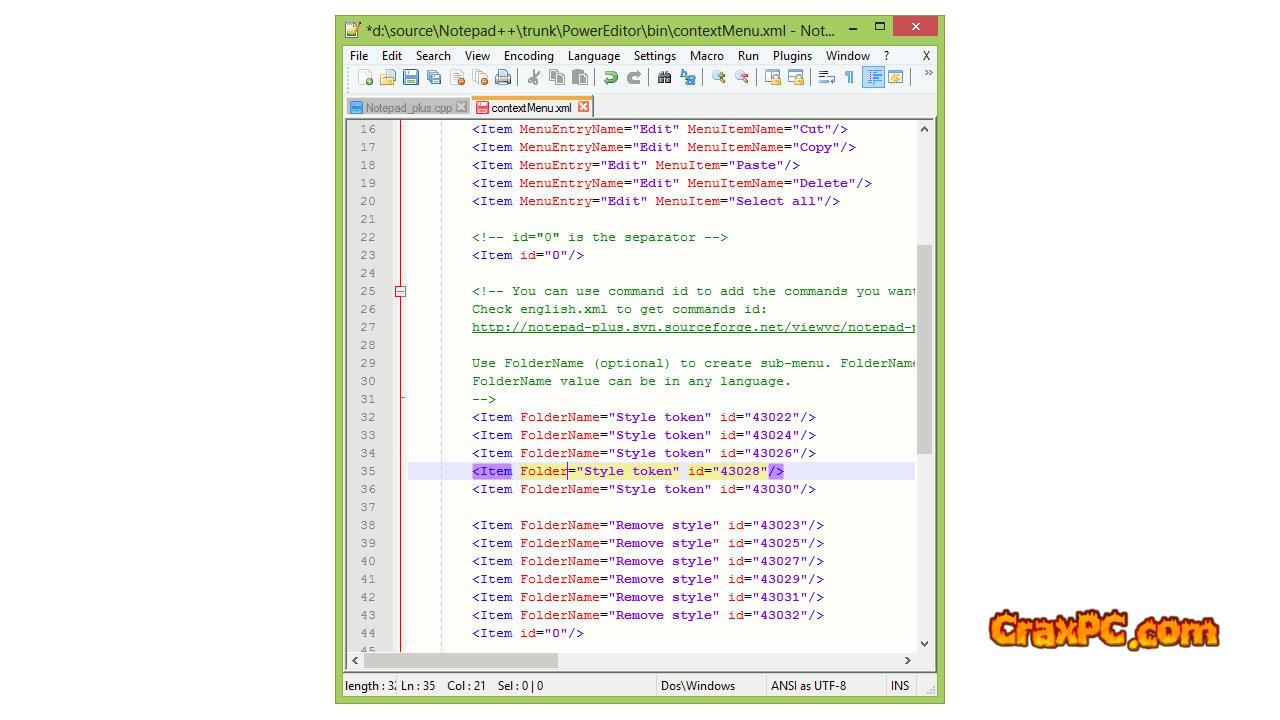Click the Zoom In magnifier icon

pos(718,78)
